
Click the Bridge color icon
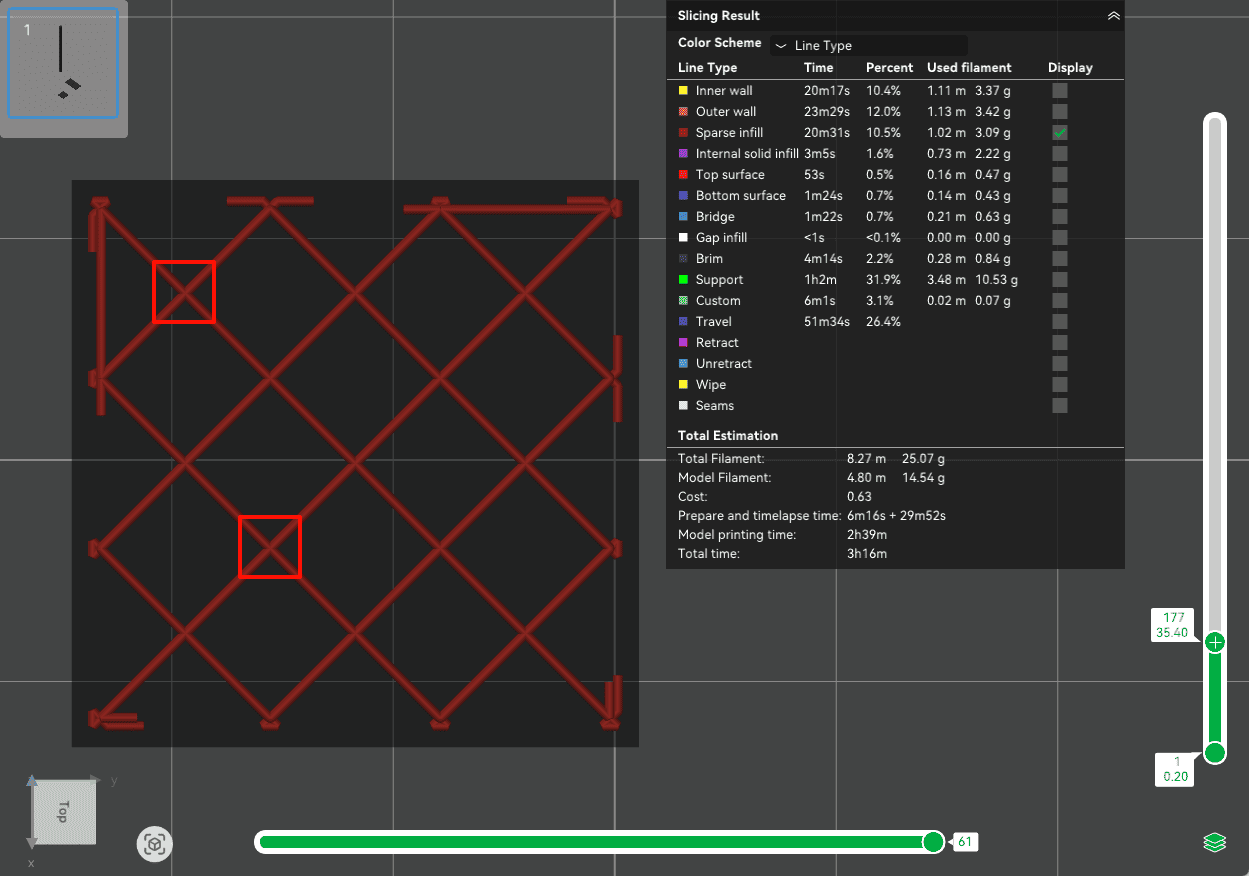coord(683,217)
